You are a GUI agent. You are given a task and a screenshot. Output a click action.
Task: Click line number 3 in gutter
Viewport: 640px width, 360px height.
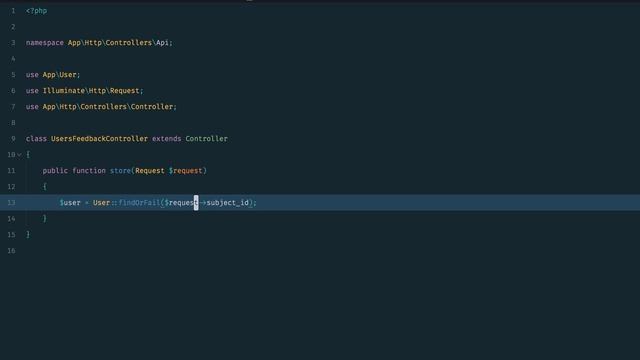[x=13, y=43]
